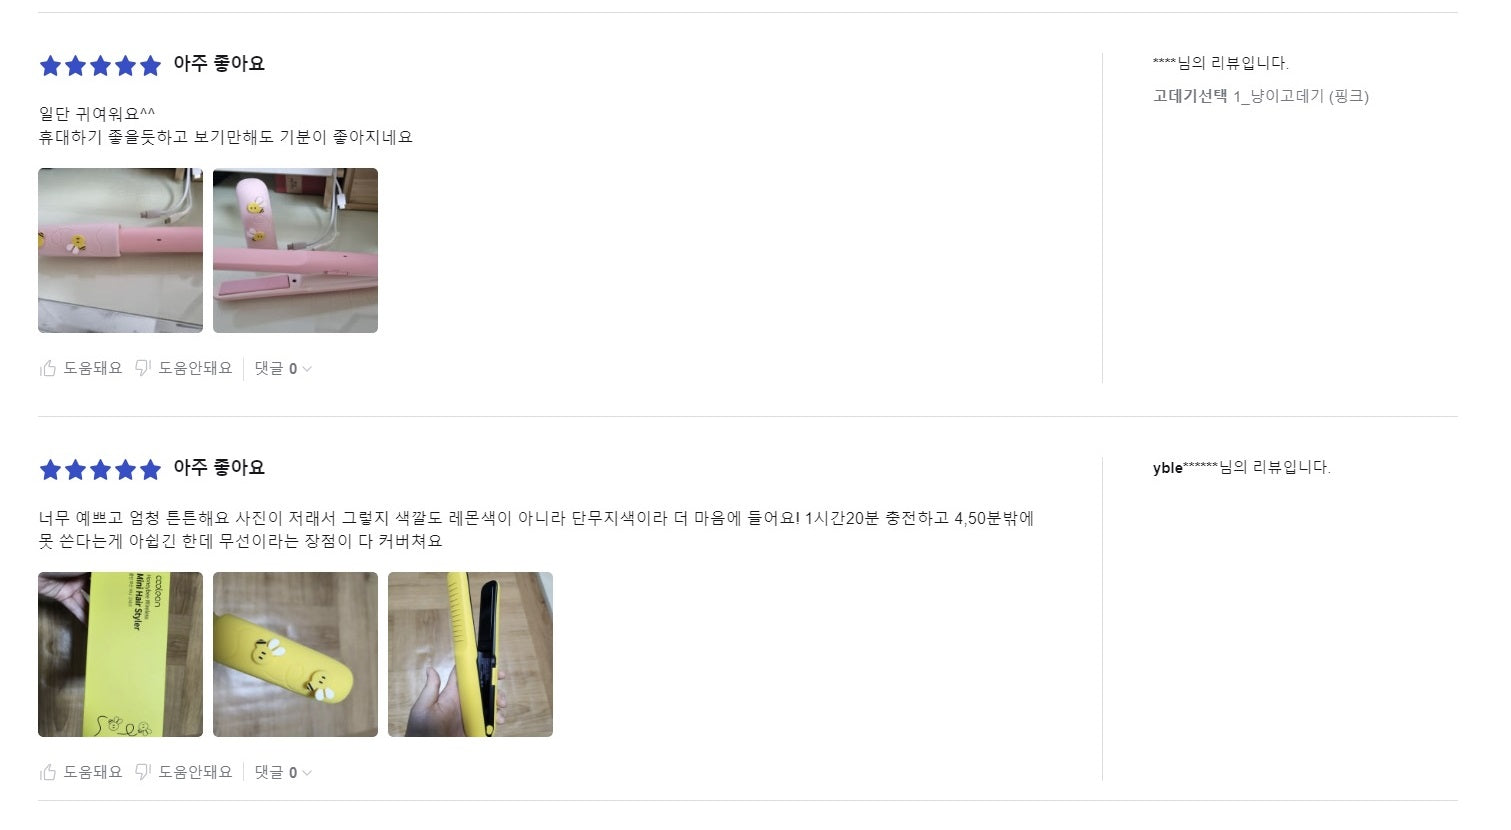Click 도움돼요 text on the second review
The height and width of the screenshot is (830, 1511).
coord(93,772)
